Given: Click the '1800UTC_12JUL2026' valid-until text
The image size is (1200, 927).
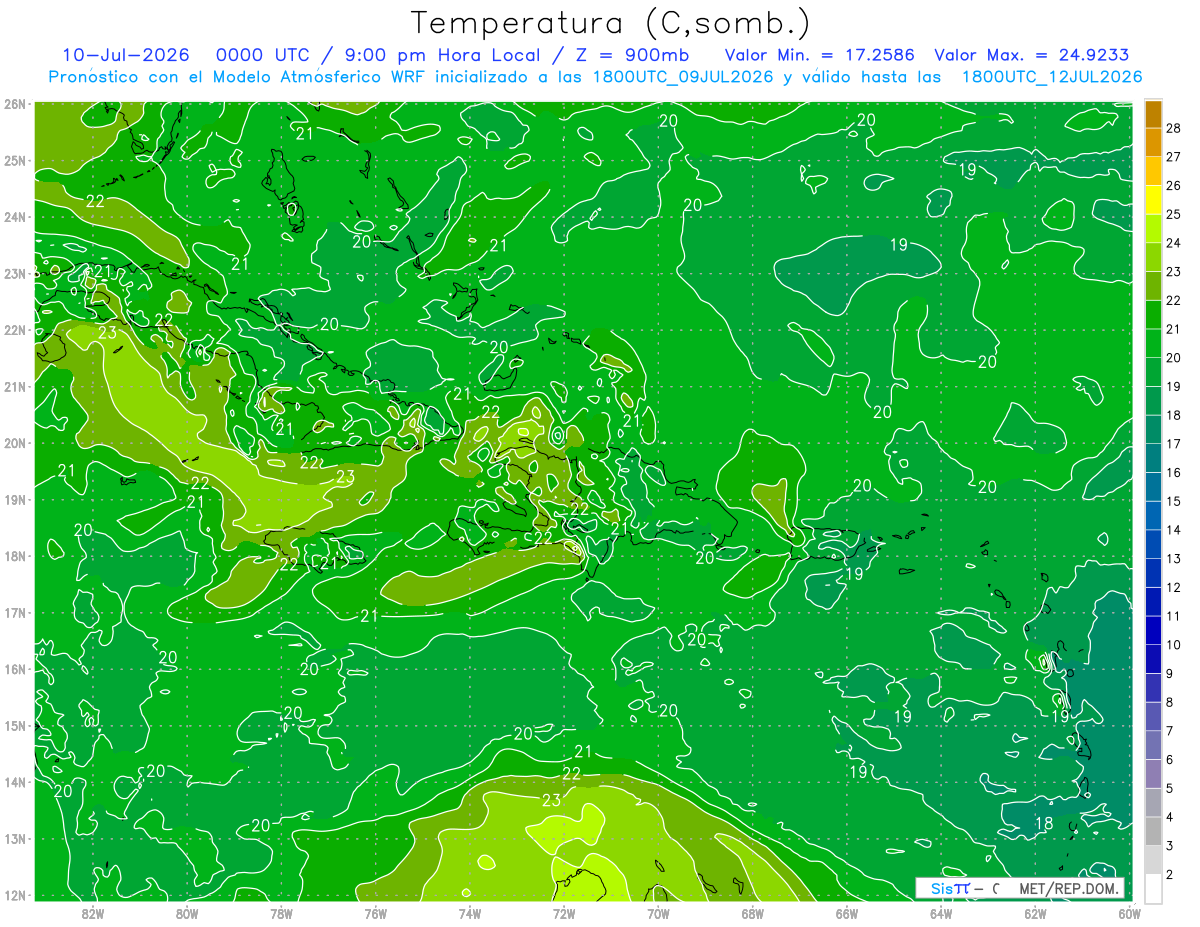Looking at the screenshot, I should pyautogui.click(x=1051, y=77).
